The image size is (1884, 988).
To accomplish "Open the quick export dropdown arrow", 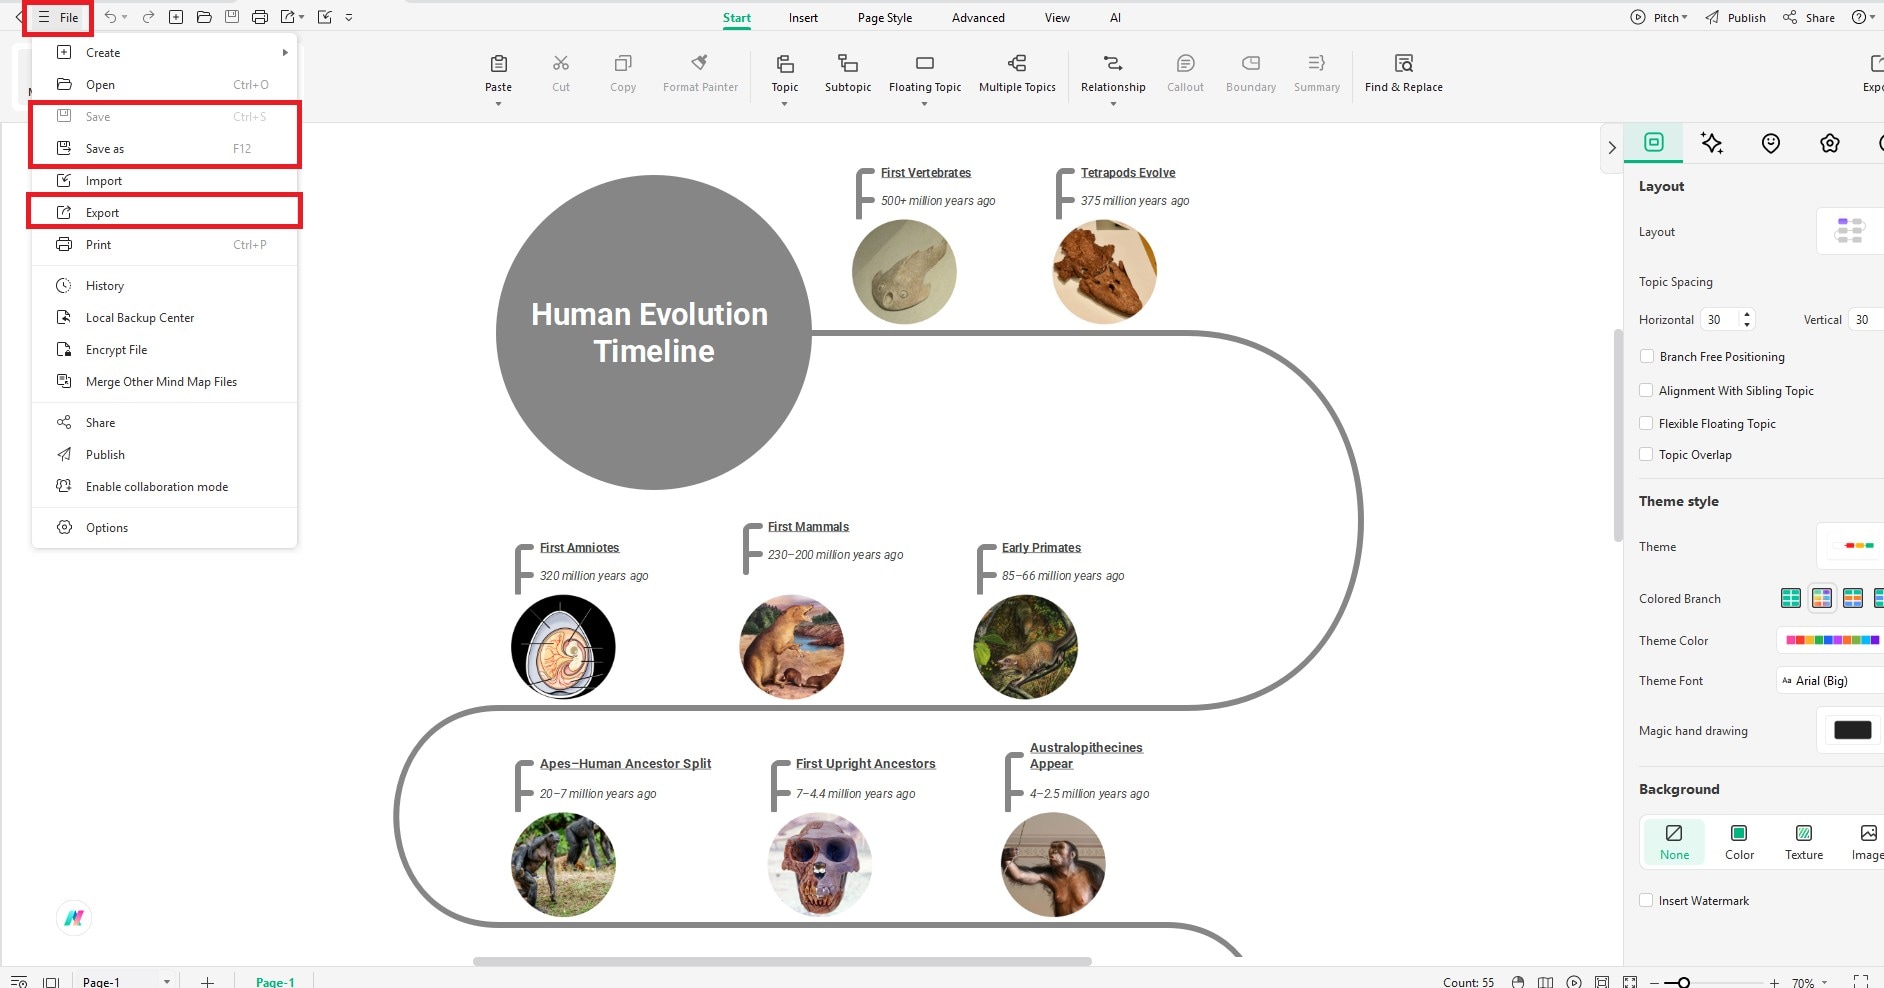I will coord(302,17).
